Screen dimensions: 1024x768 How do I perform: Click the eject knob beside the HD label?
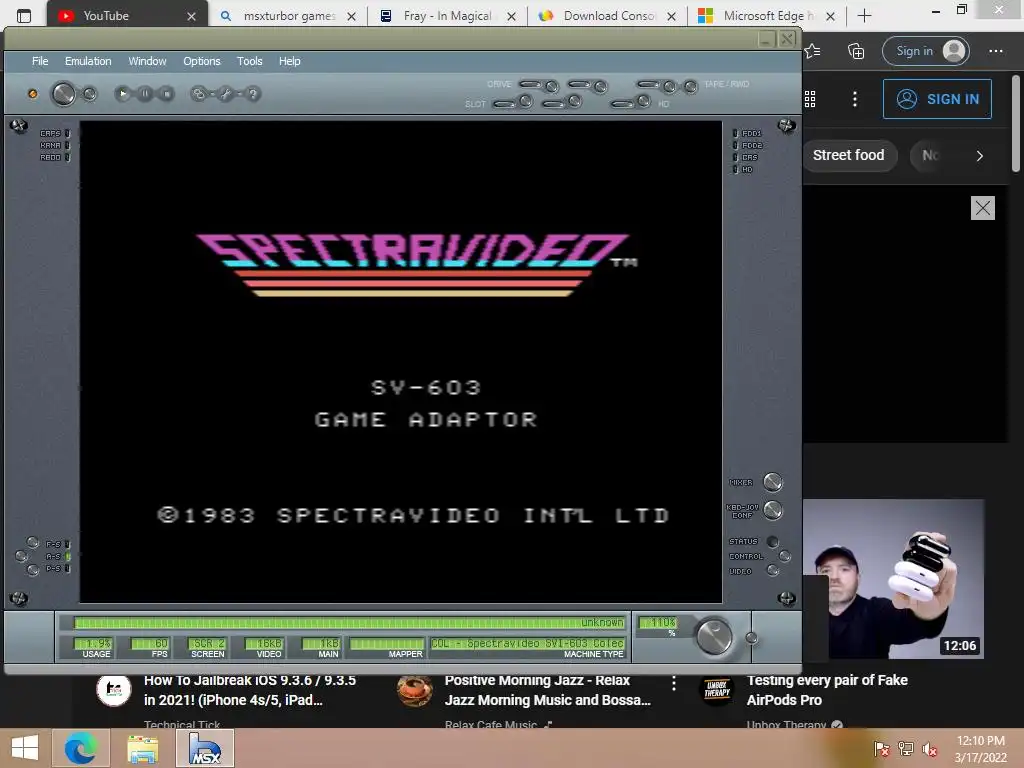click(x=643, y=101)
